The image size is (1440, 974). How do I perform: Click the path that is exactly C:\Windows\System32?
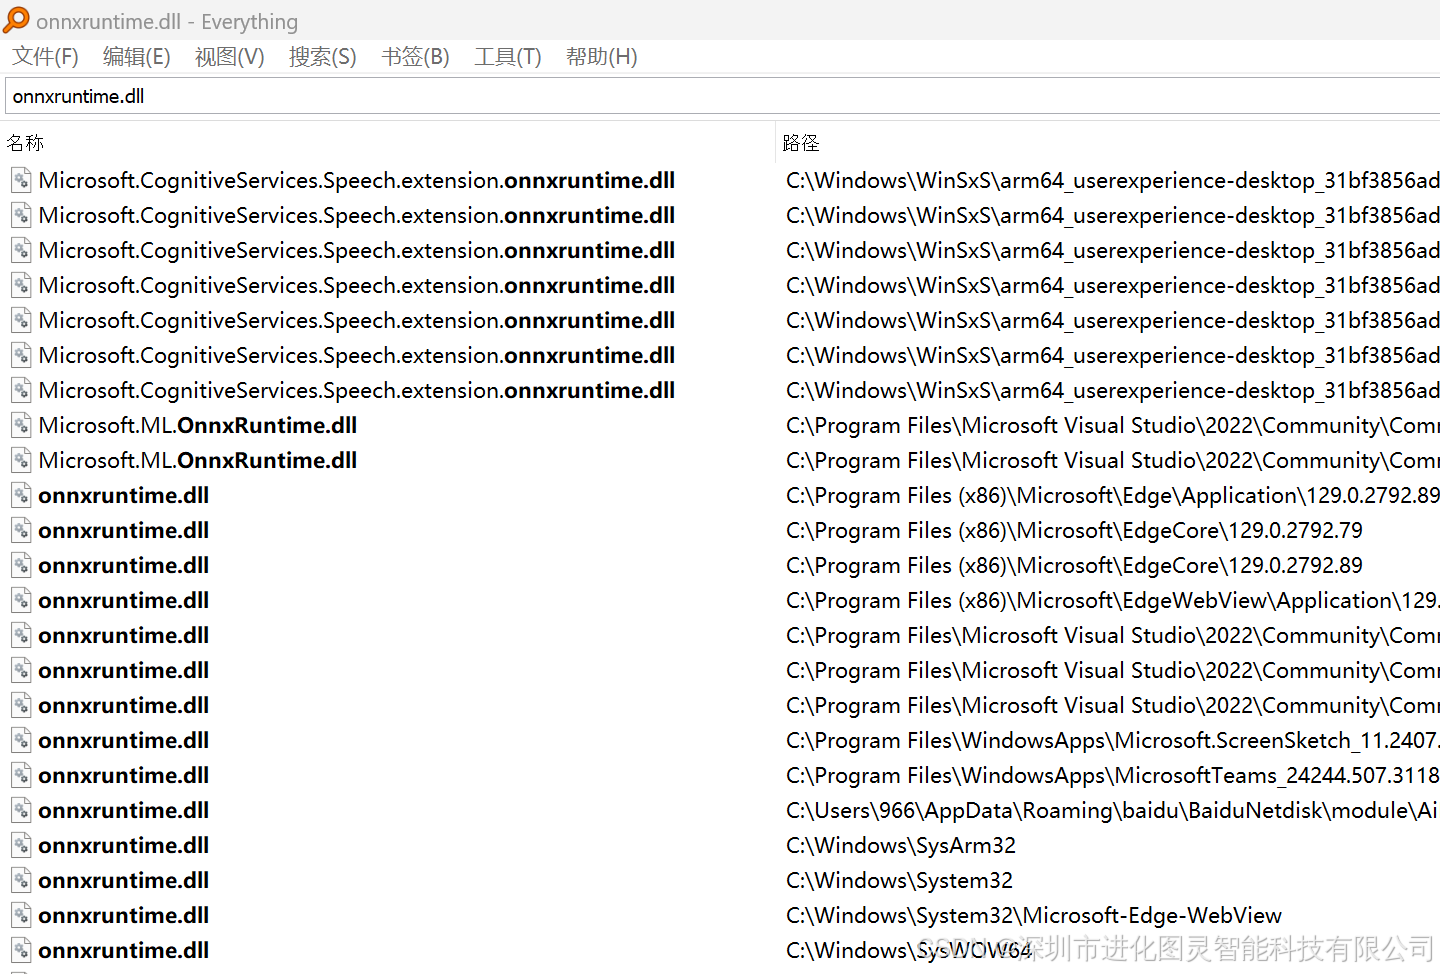pyautogui.click(x=900, y=880)
